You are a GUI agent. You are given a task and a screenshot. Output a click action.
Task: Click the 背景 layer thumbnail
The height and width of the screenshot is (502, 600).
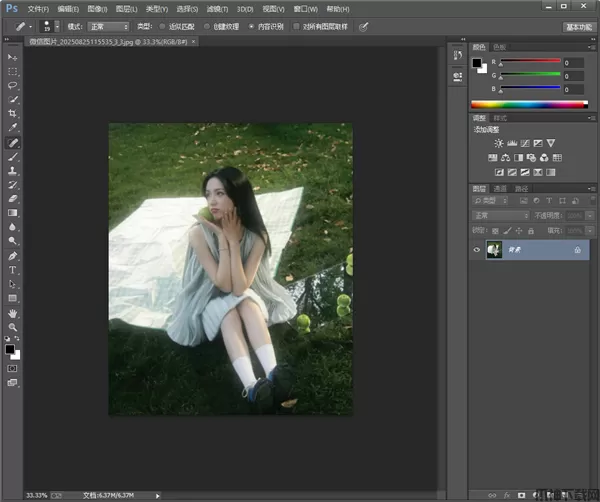point(494,251)
